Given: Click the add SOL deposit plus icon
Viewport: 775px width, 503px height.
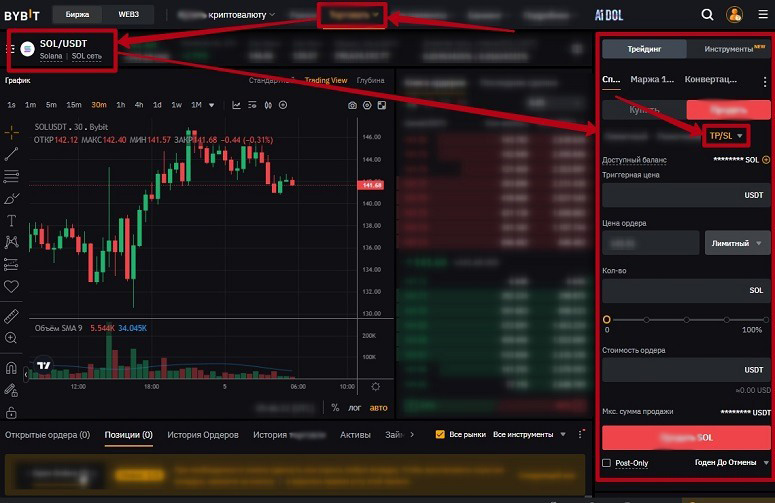Looking at the screenshot, I should coord(766,160).
